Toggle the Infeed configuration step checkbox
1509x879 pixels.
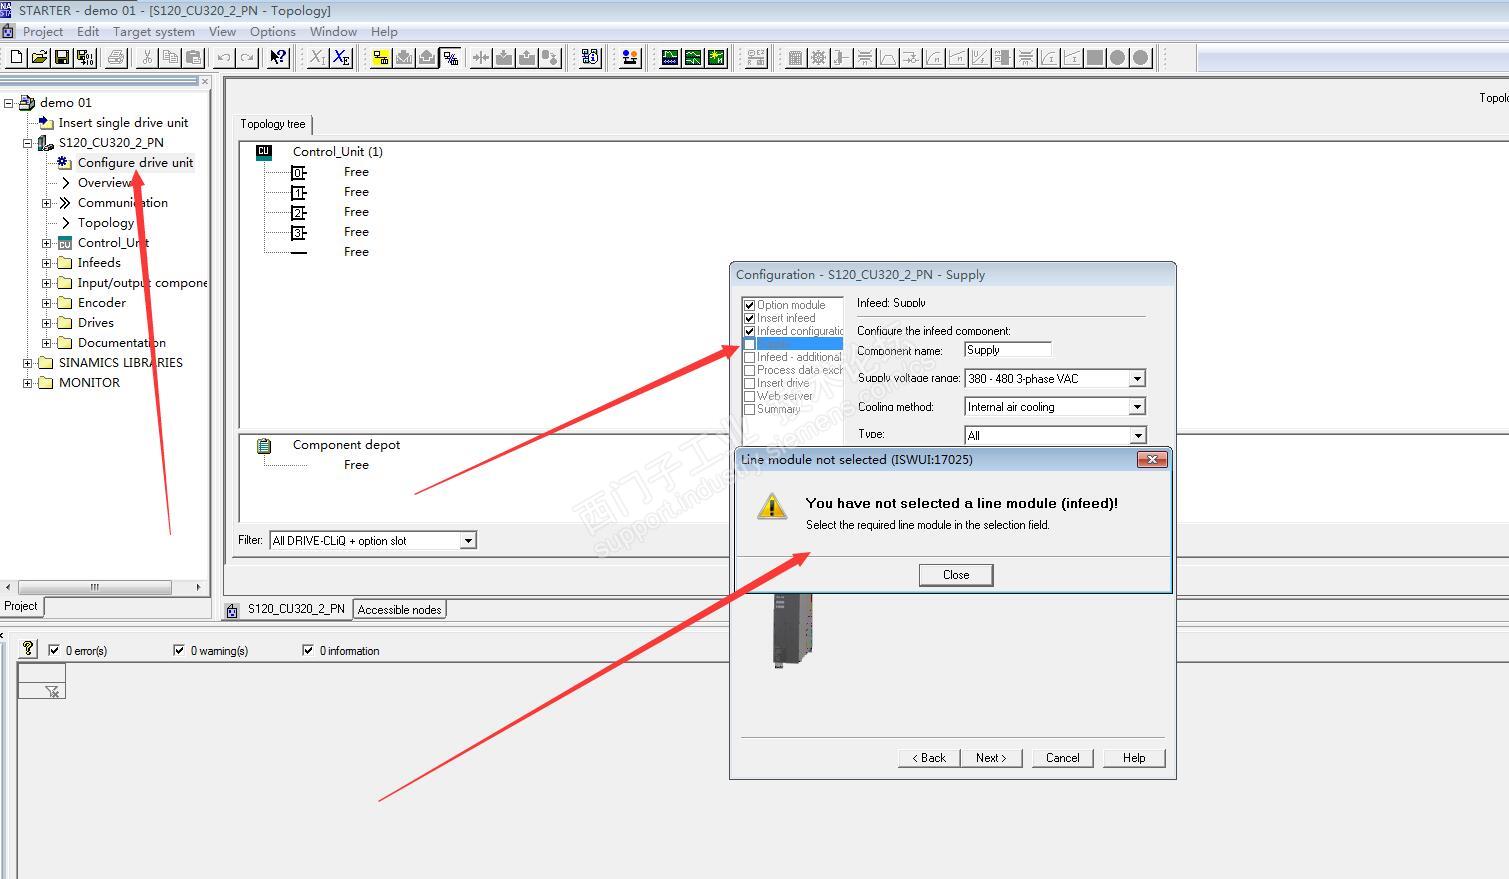[749, 331]
